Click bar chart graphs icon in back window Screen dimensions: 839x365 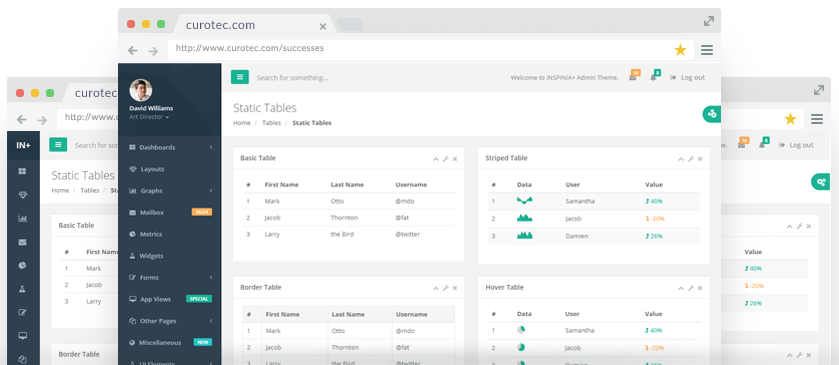[22, 218]
